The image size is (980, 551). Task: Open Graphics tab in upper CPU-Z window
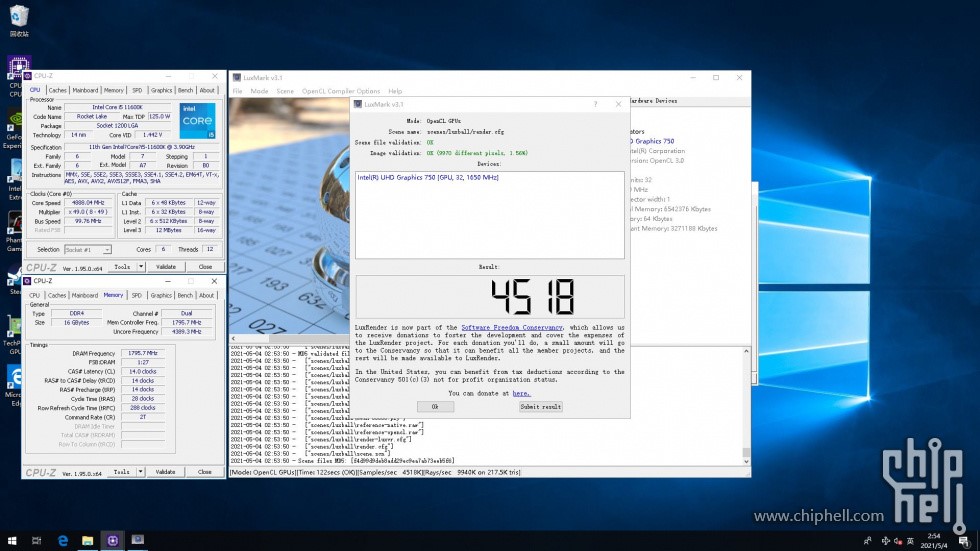161,90
